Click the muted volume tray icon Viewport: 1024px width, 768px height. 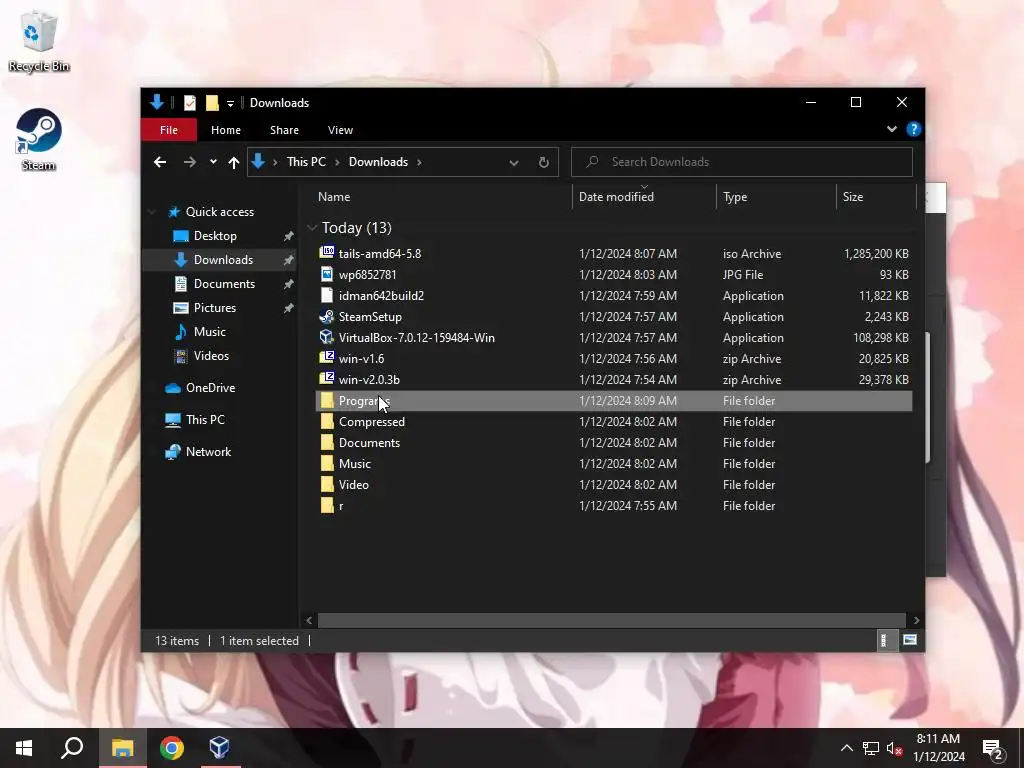point(895,749)
